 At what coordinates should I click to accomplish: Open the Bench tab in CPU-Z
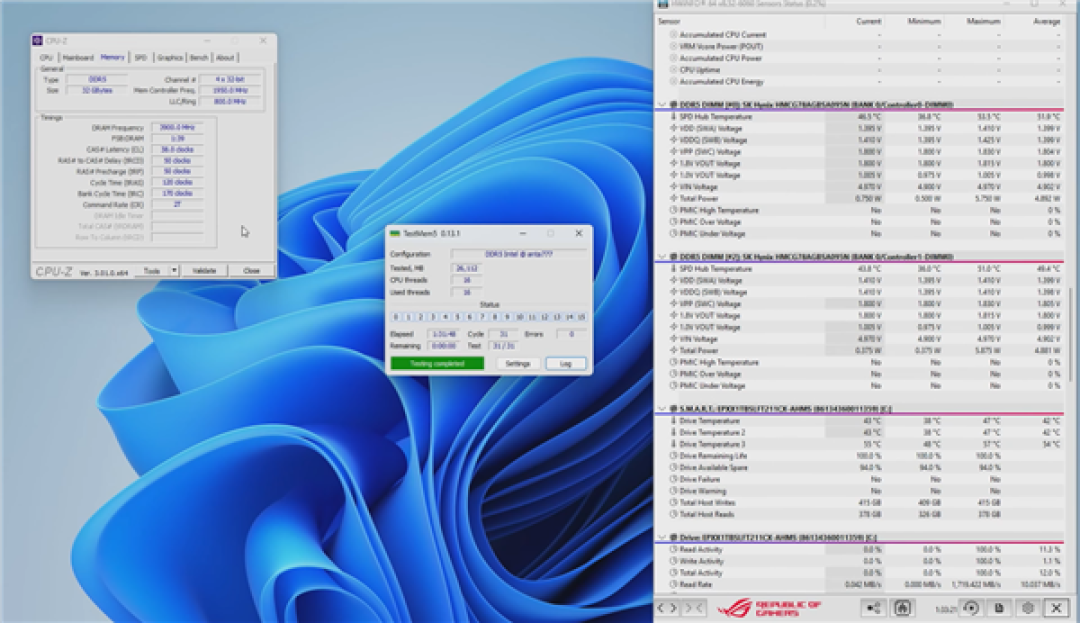198,58
